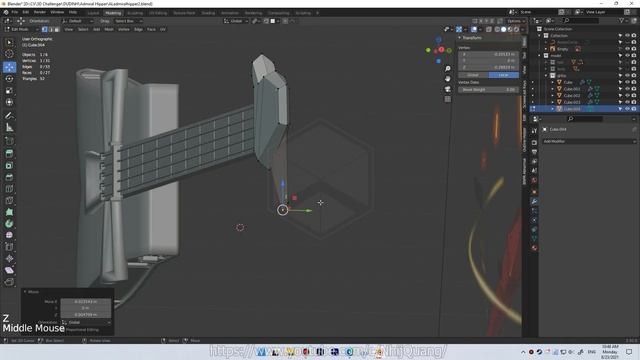640x360 pixels.
Task: Select the Add Cube tool
Action: 9,141
